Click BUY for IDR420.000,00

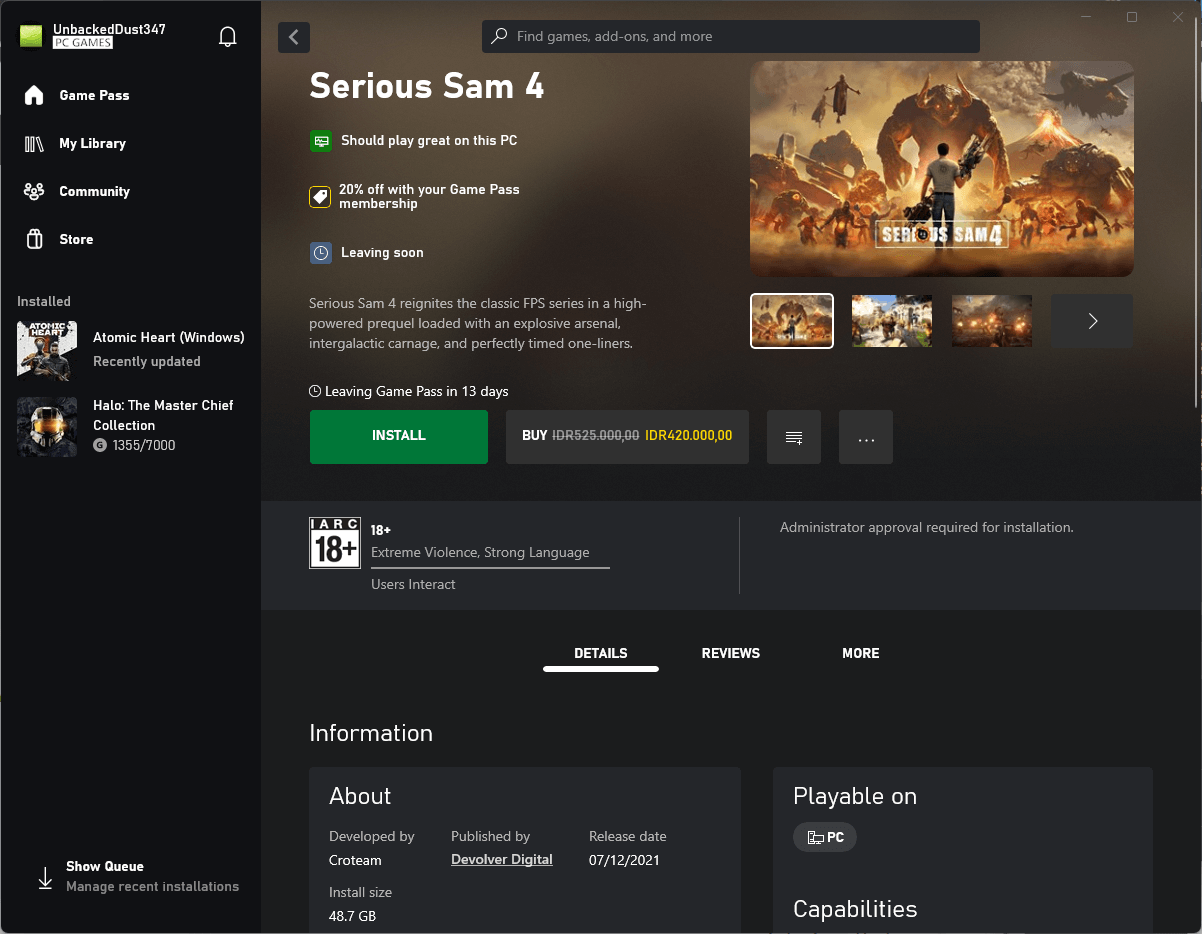pyautogui.click(x=627, y=437)
